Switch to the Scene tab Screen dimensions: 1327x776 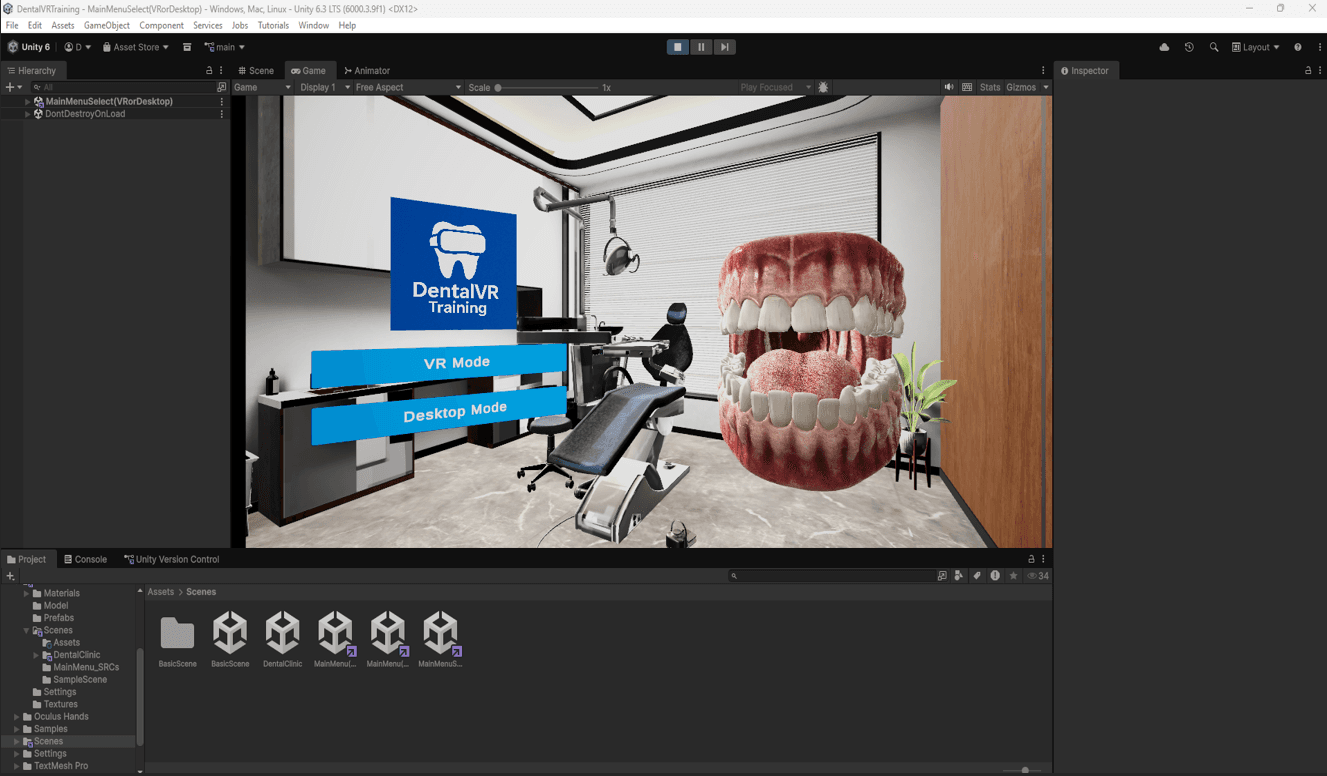pyautogui.click(x=256, y=71)
